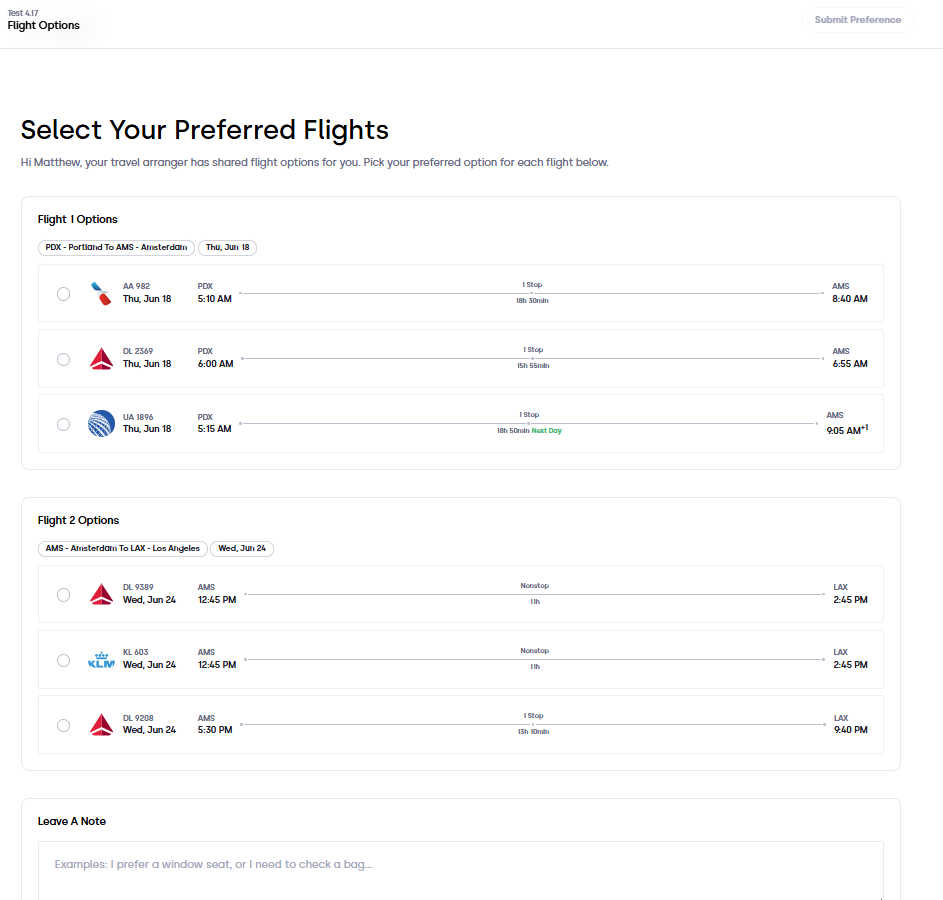This screenshot has height=900, width=943.
Task: Pick the DL 9389 nonstop flight
Action: pyautogui.click(x=63, y=595)
